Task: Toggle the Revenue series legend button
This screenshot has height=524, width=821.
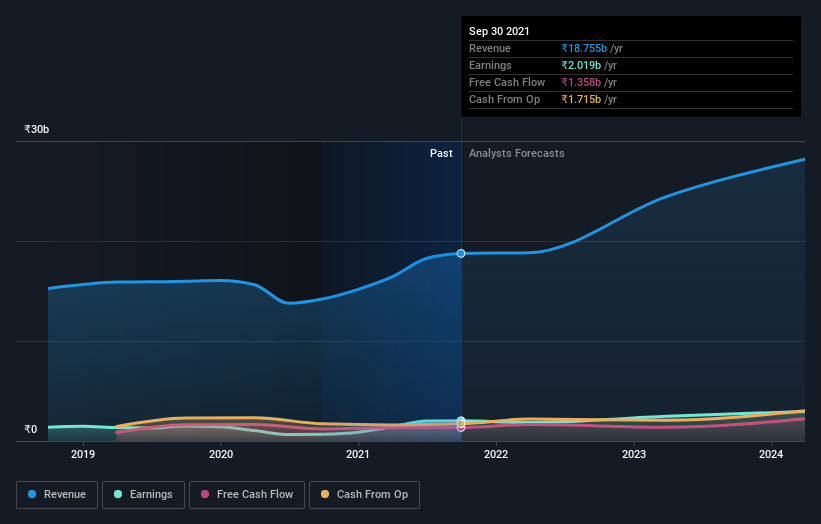Action: tap(57, 495)
